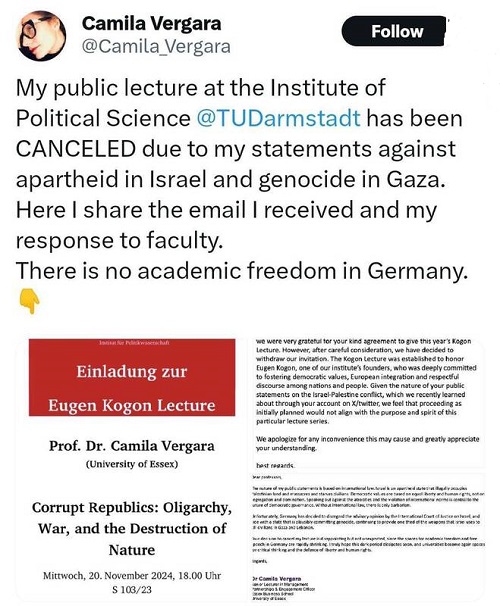This screenshot has height=606, width=500.
Task: Open the @TUDarmstadt mention link
Action: pyautogui.click(x=278, y=118)
